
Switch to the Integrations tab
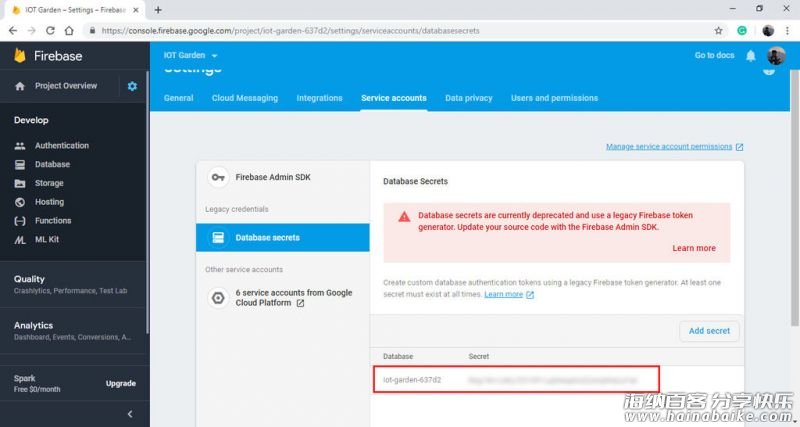[x=319, y=98]
